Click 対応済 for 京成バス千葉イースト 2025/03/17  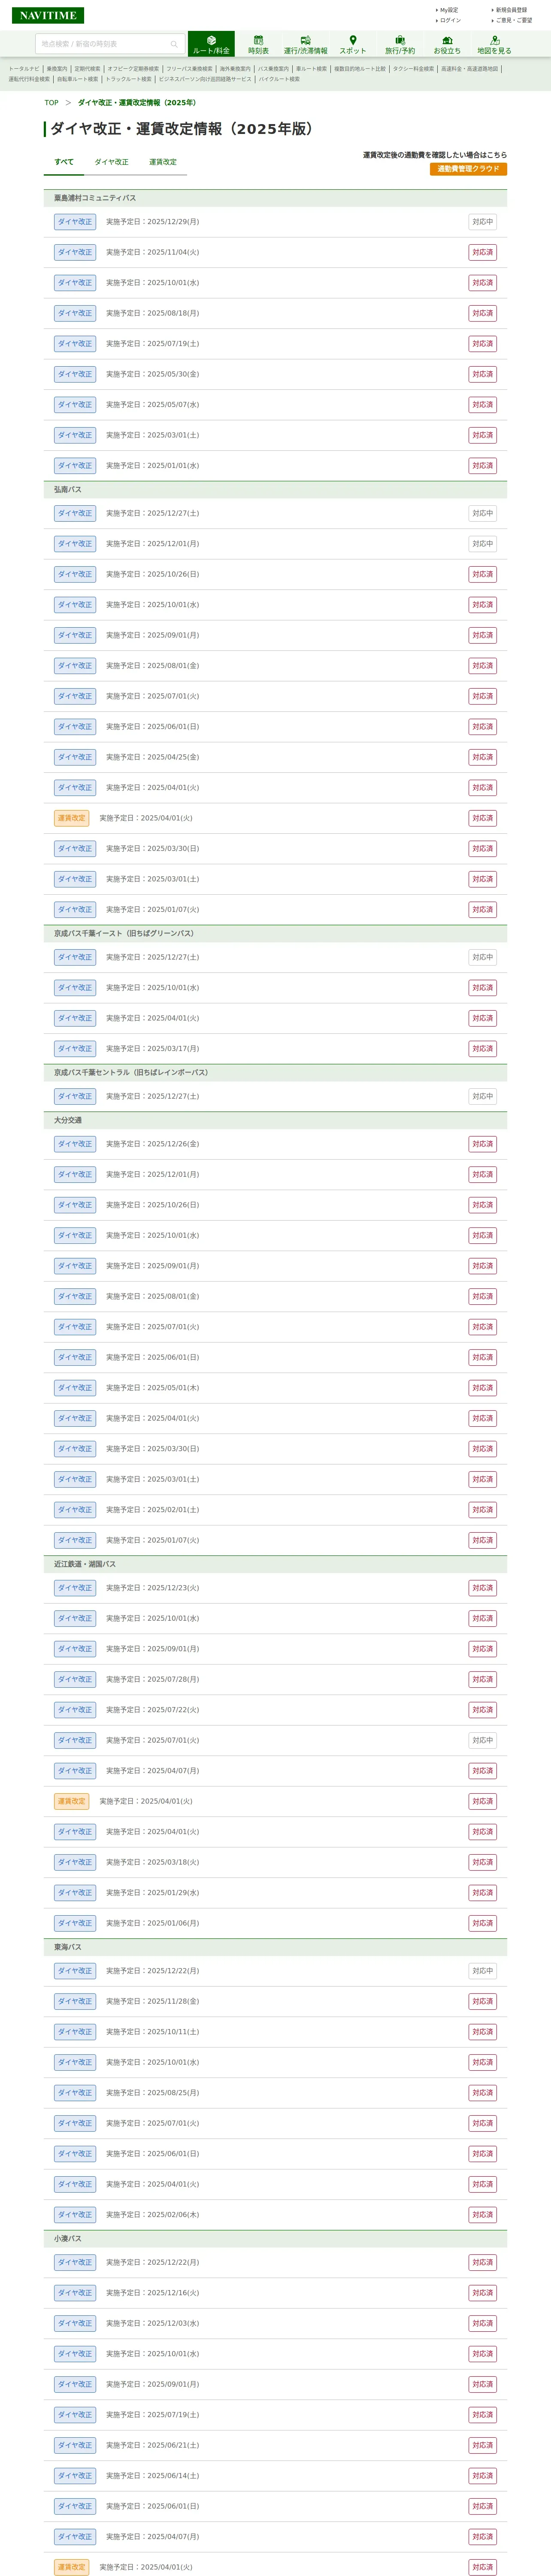pos(482,1049)
